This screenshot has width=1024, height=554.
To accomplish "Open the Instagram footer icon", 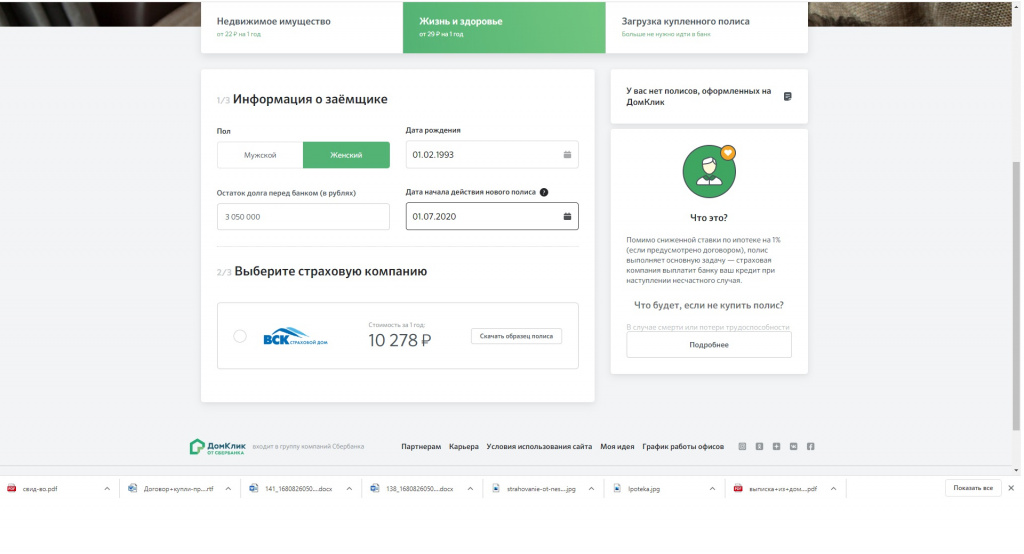I will pos(742,447).
